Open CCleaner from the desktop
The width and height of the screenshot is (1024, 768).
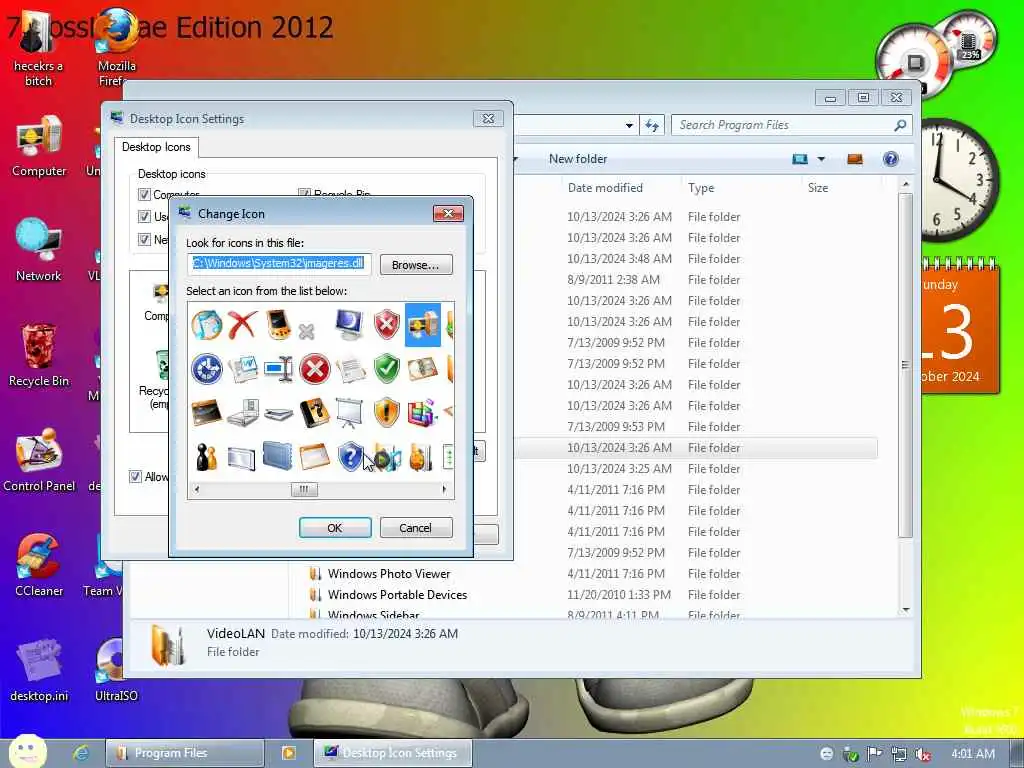39,565
